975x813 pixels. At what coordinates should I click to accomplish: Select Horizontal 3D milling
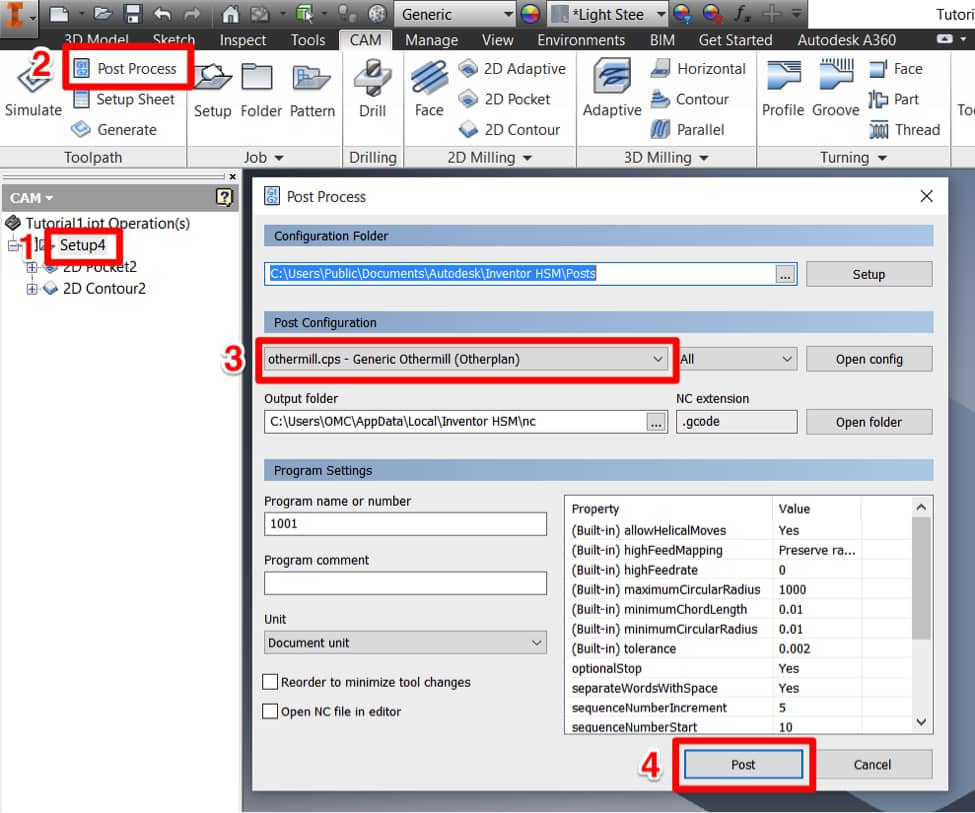coord(698,68)
